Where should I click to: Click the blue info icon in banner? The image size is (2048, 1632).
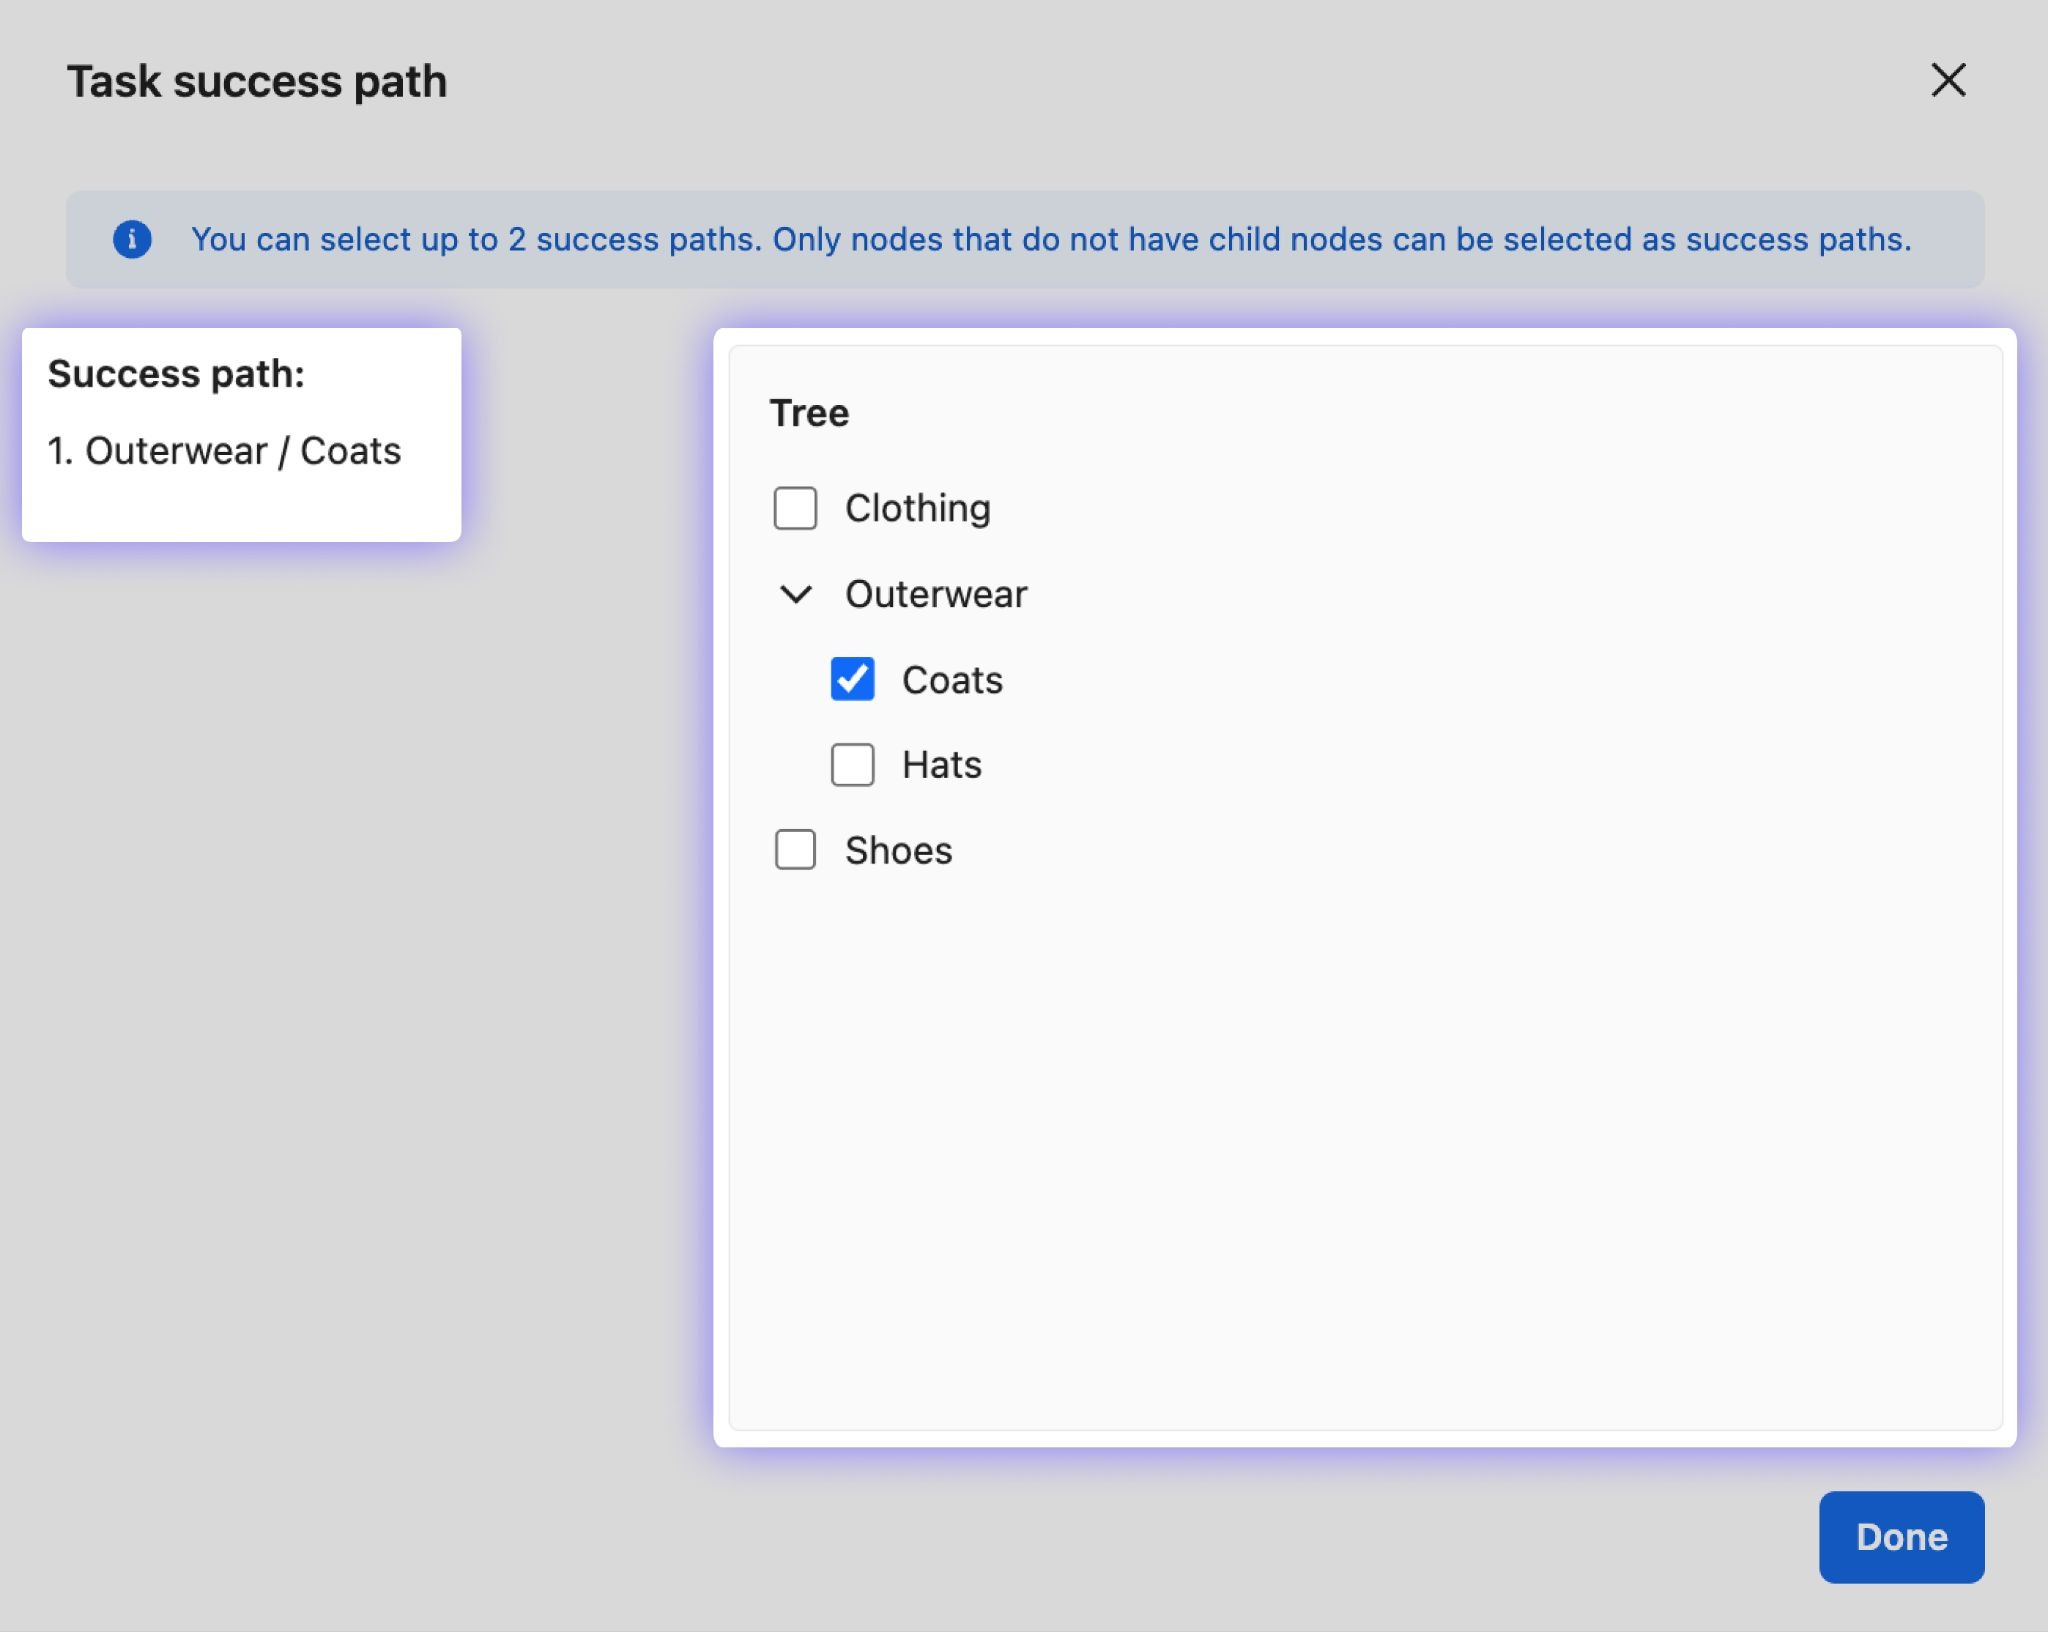coord(132,239)
